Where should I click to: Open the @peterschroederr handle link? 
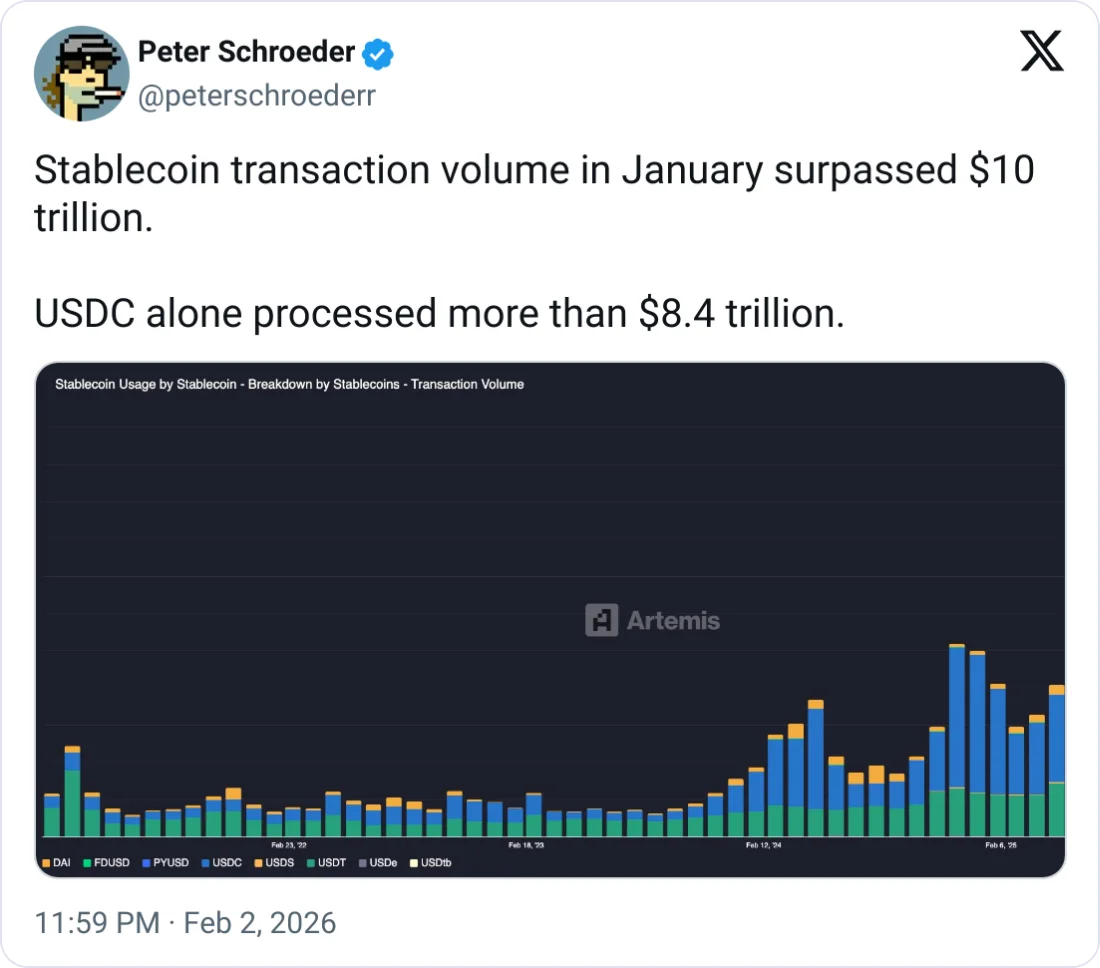click(255, 96)
